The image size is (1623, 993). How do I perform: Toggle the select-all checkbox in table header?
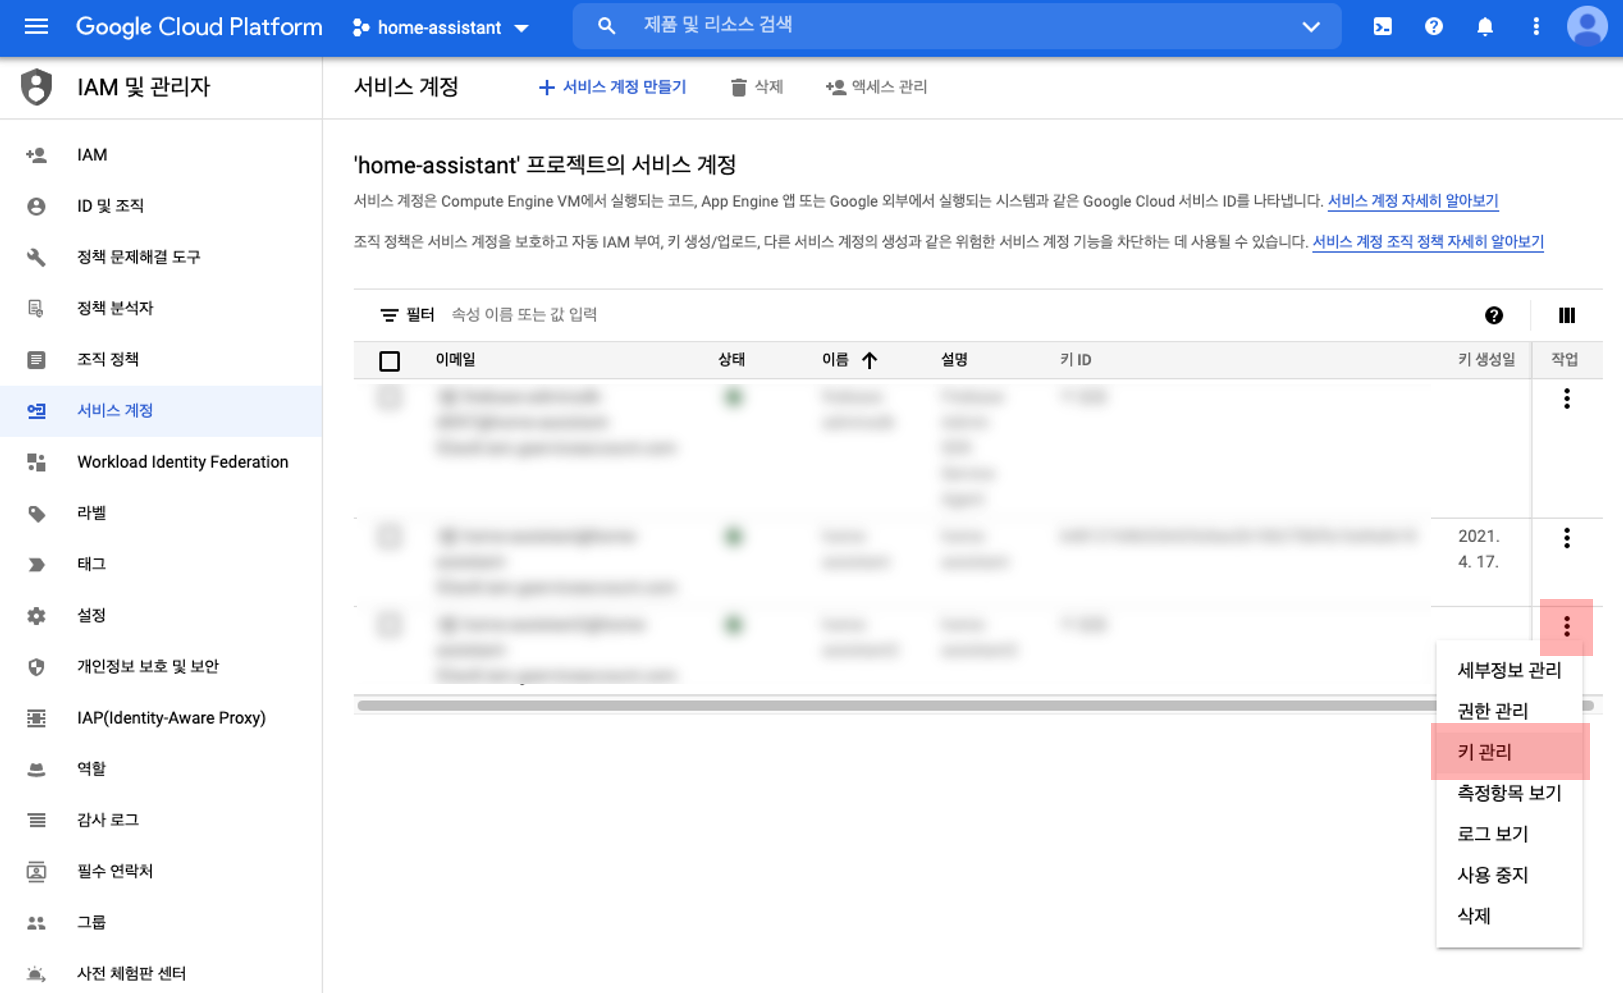point(390,361)
